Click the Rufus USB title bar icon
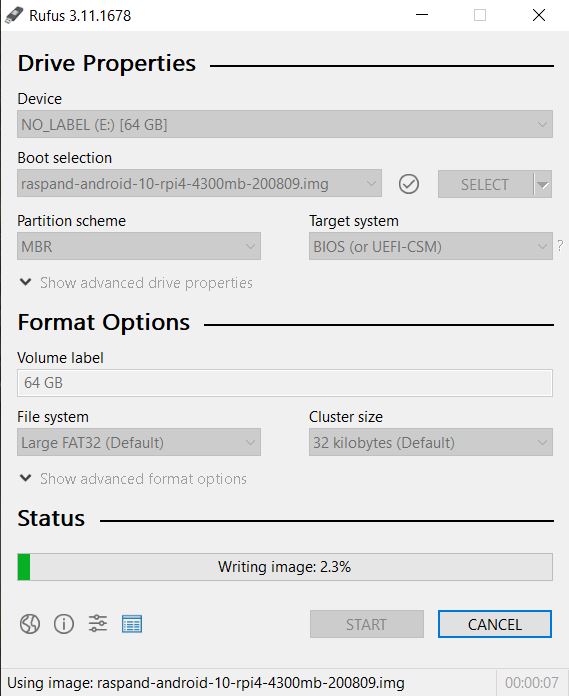 [14, 15]
